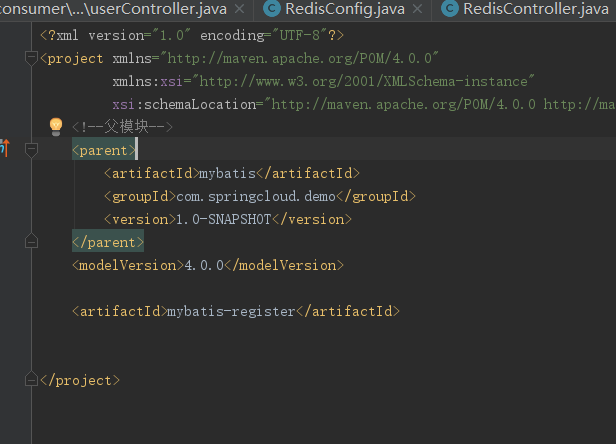
Task: Click the closing project tag
Action: click(x=80, y=380)
